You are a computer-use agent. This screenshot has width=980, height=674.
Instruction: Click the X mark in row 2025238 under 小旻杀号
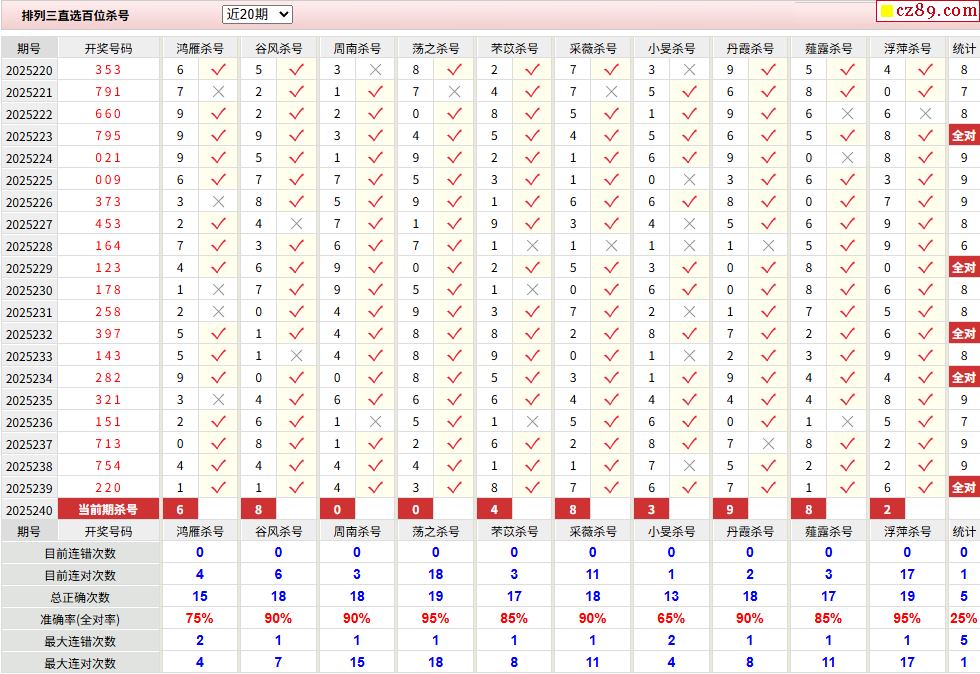pos(689,466)
